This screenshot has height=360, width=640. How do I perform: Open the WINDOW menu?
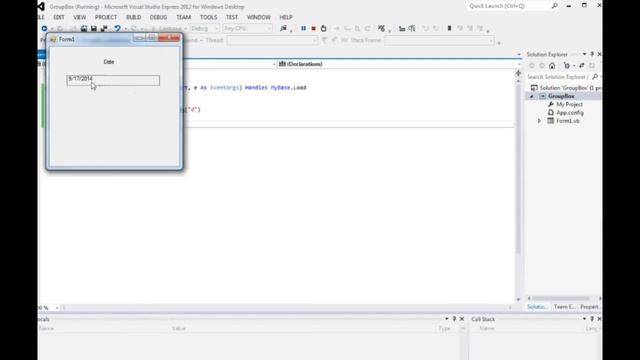(258, 17)
